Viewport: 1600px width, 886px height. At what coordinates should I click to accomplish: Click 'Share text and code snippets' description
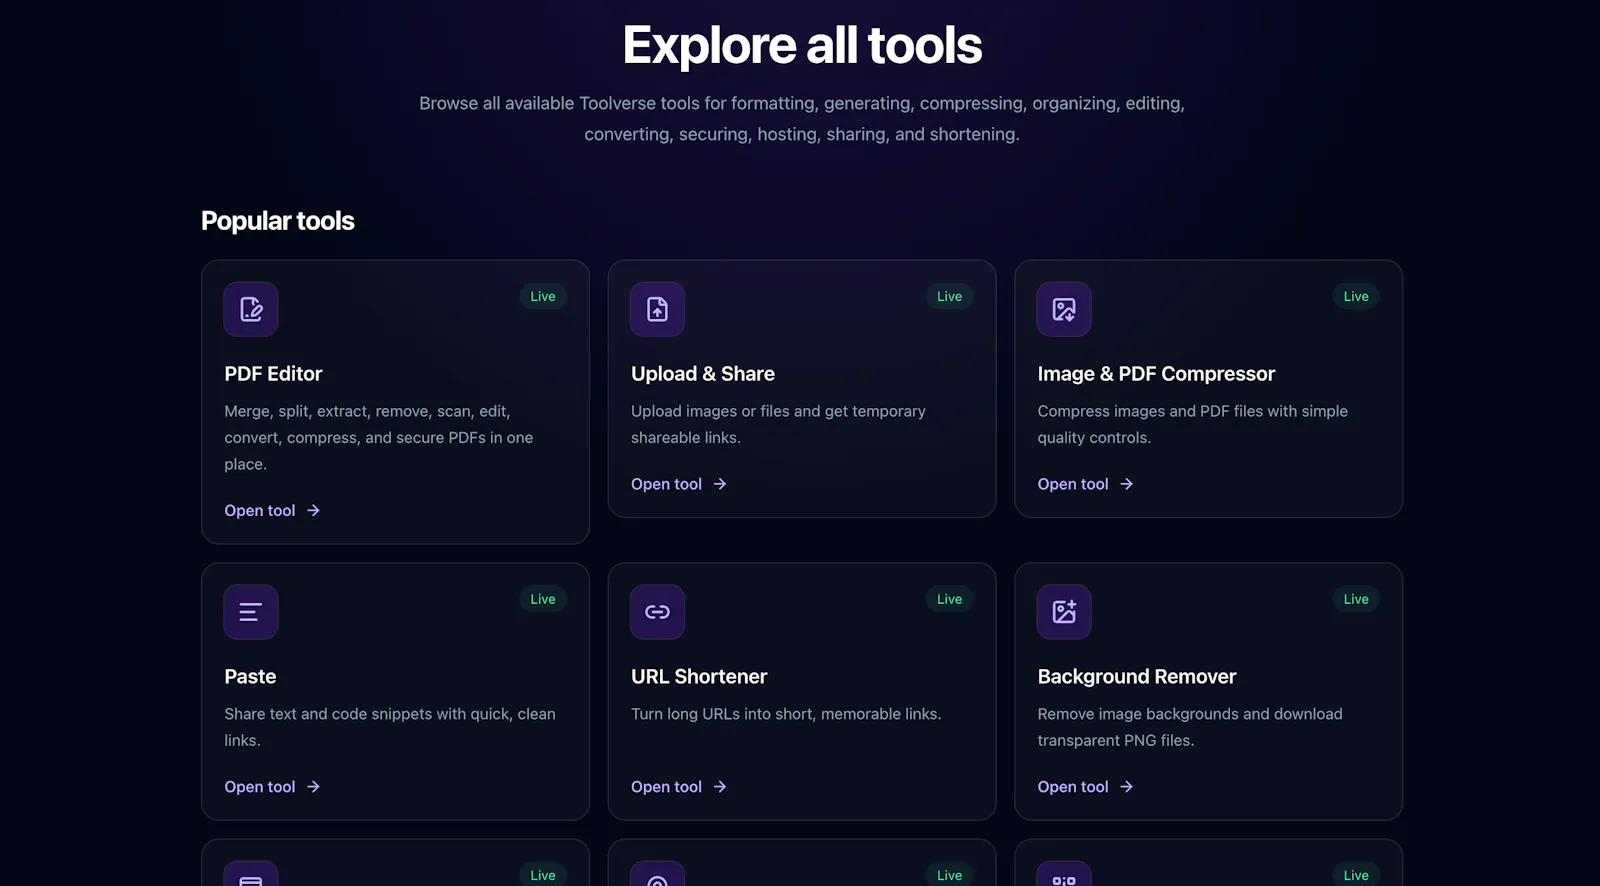390,727
